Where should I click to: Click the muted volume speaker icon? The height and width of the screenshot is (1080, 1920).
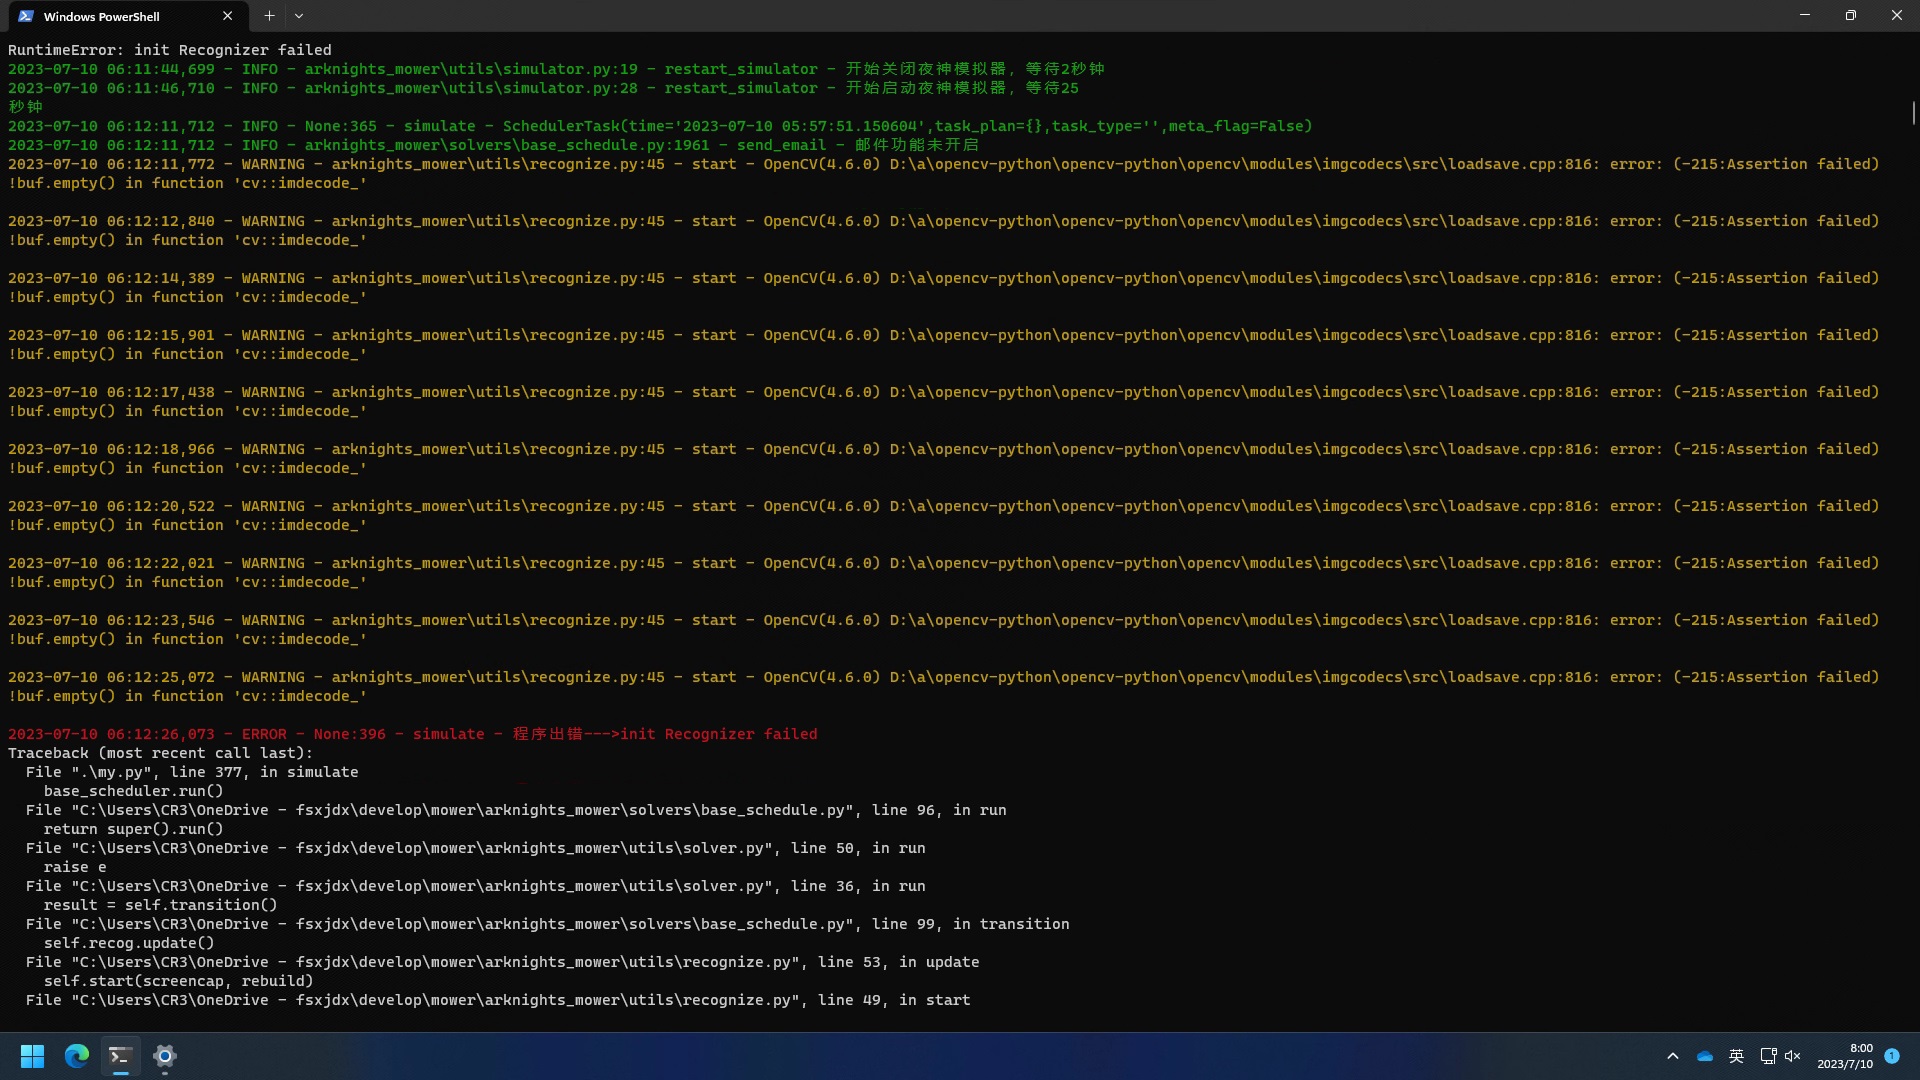pos(1792,1056)
